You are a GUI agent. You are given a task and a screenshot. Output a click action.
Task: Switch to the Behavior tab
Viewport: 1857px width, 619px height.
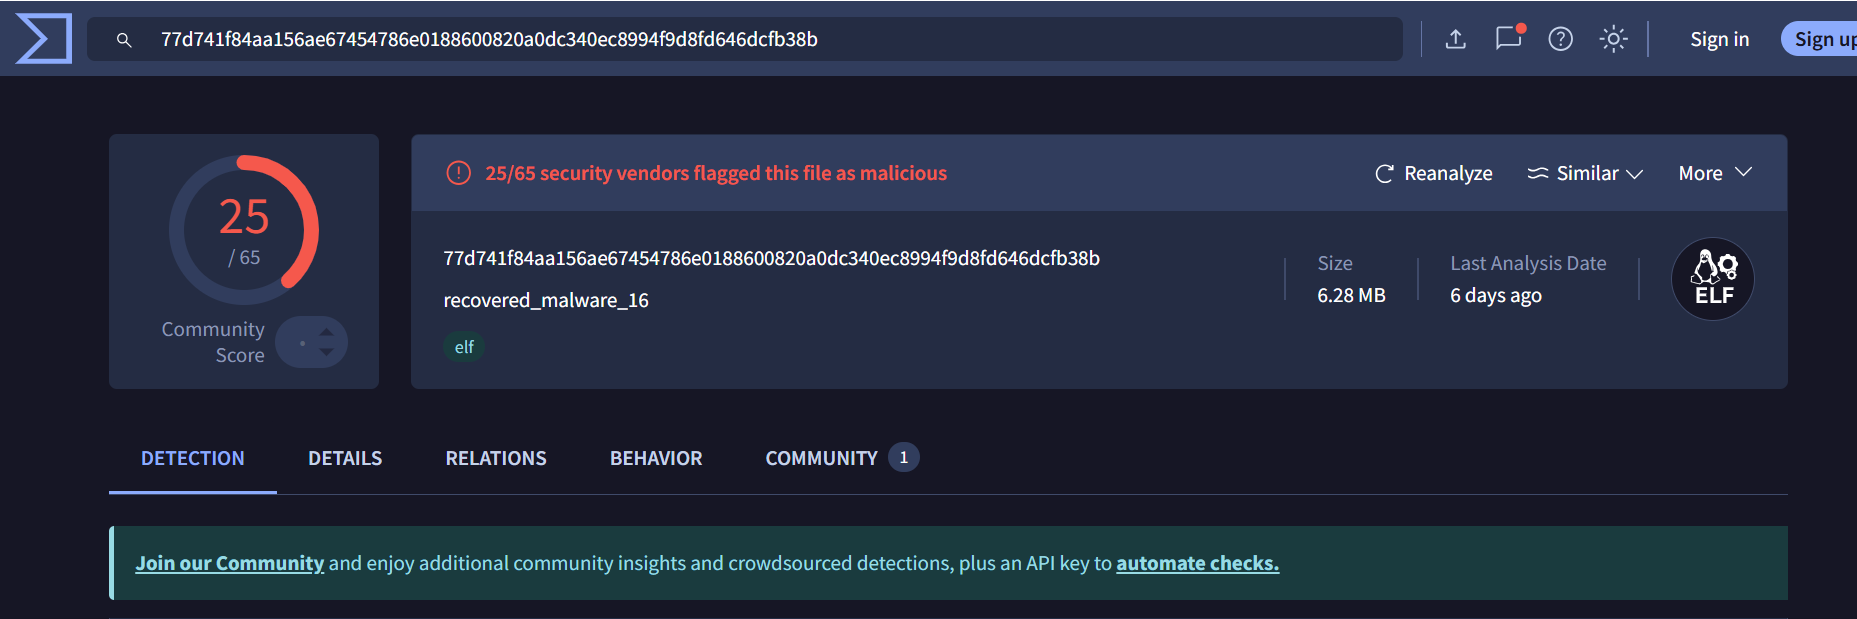tap(655, 458)
